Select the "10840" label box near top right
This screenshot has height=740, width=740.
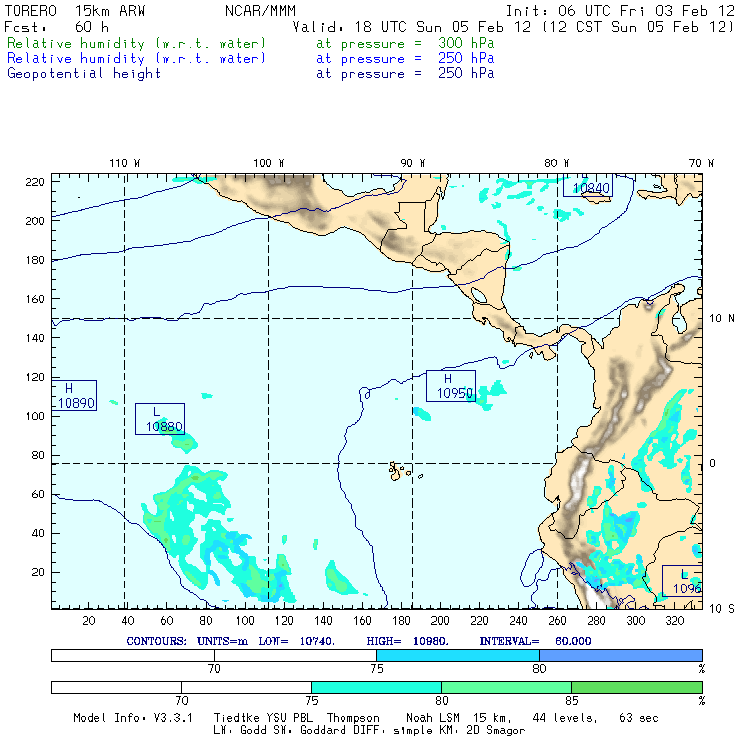click(x=588, y=185)
